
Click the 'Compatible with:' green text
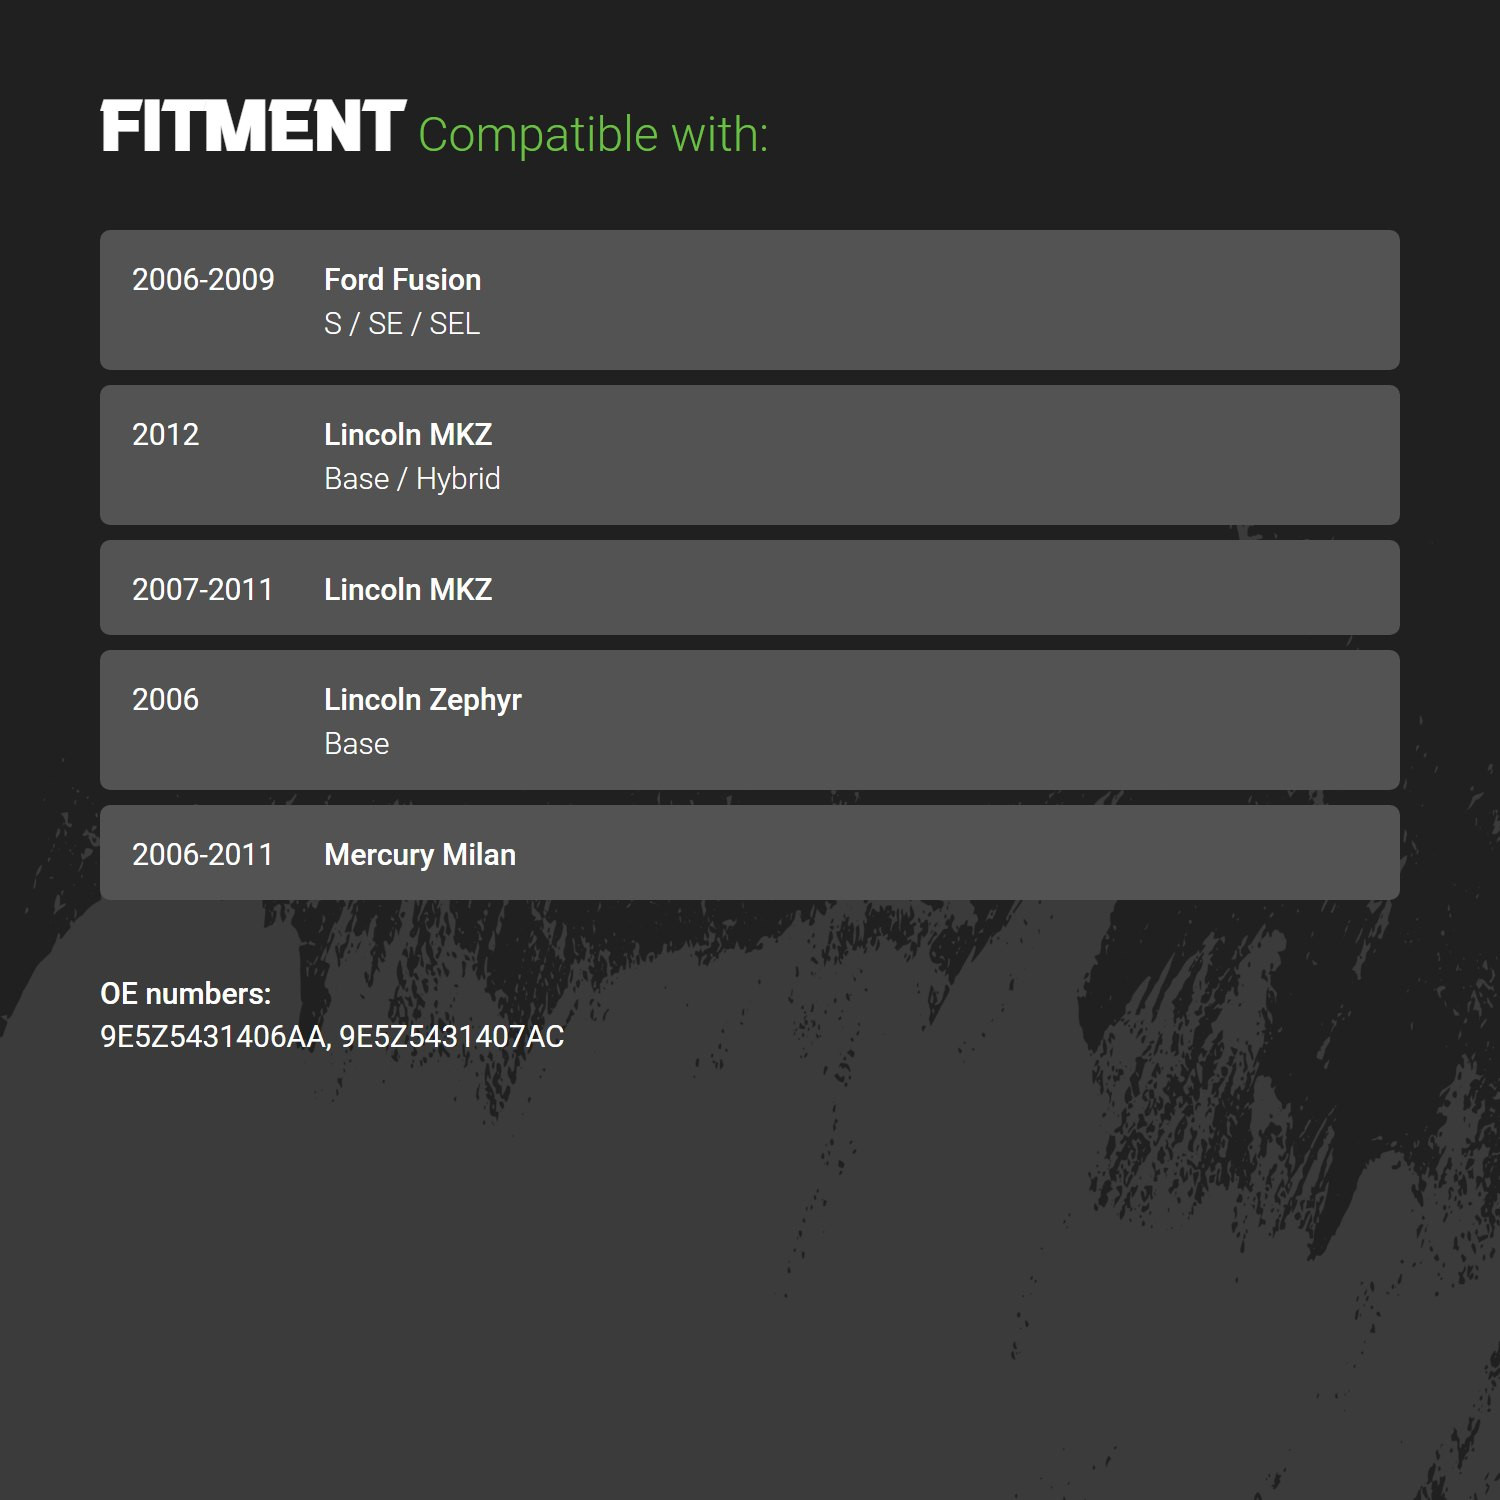point(593,135)
